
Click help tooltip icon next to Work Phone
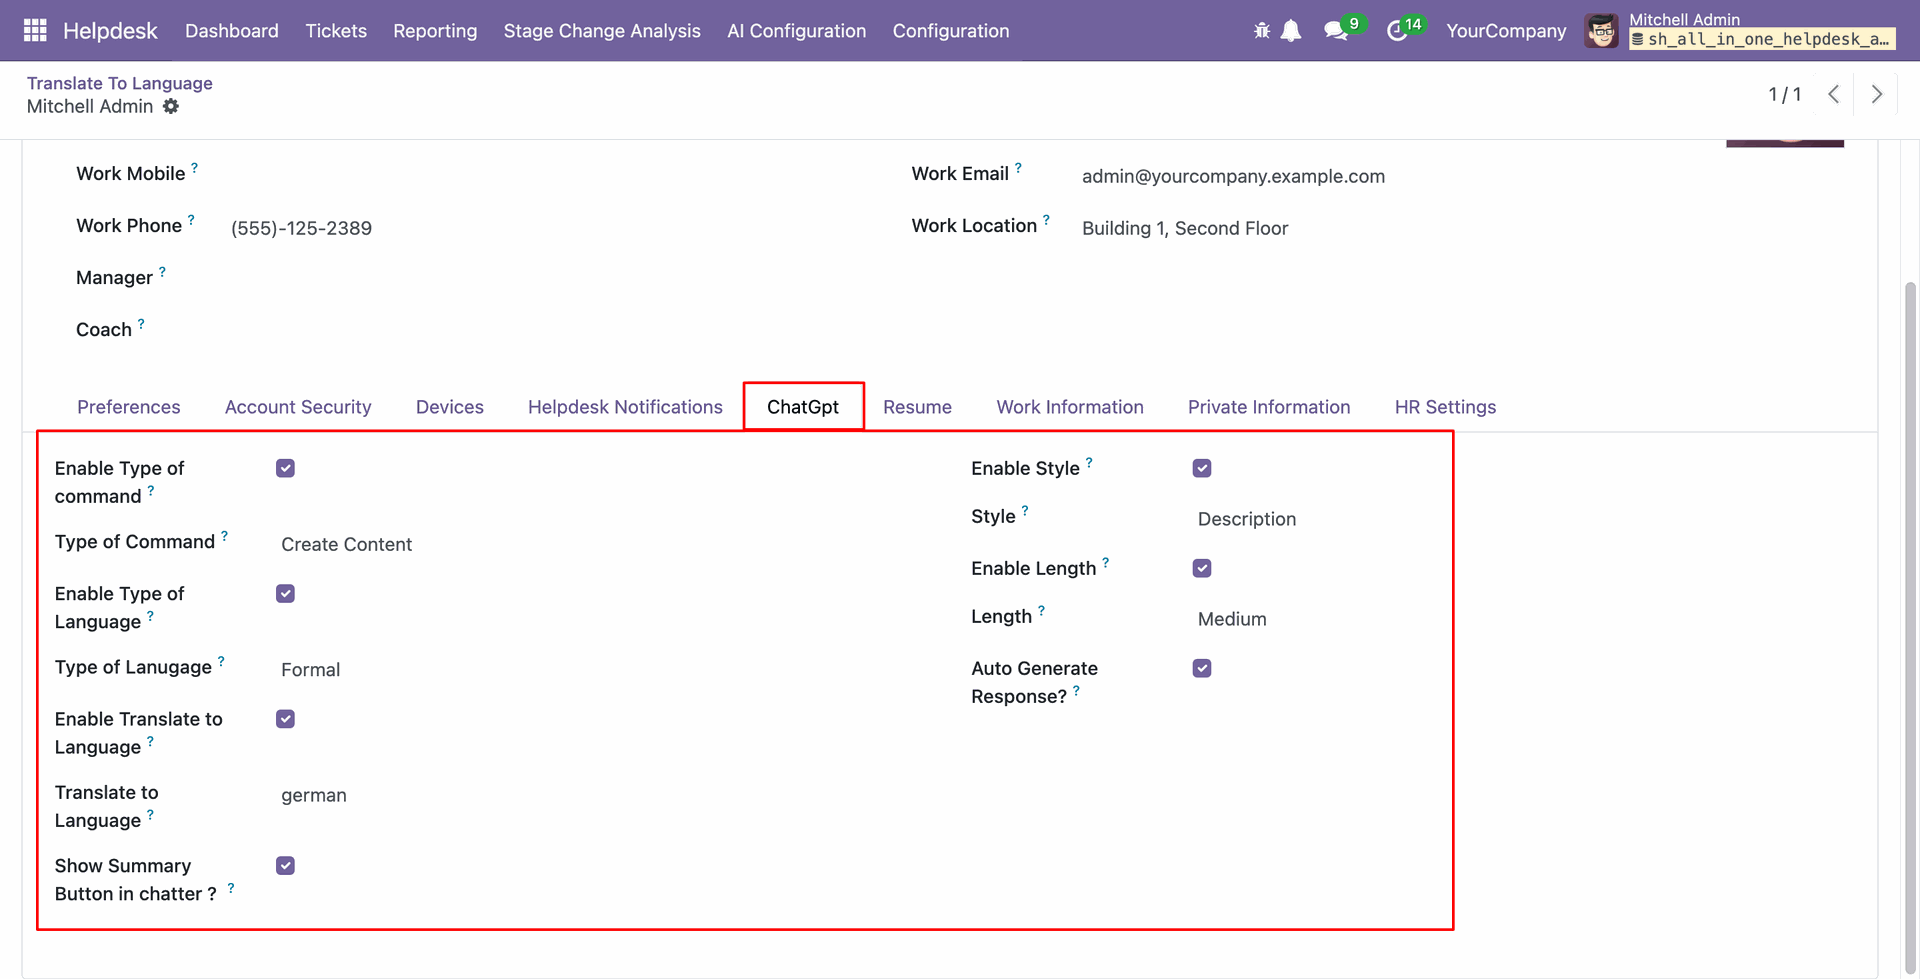191,220
